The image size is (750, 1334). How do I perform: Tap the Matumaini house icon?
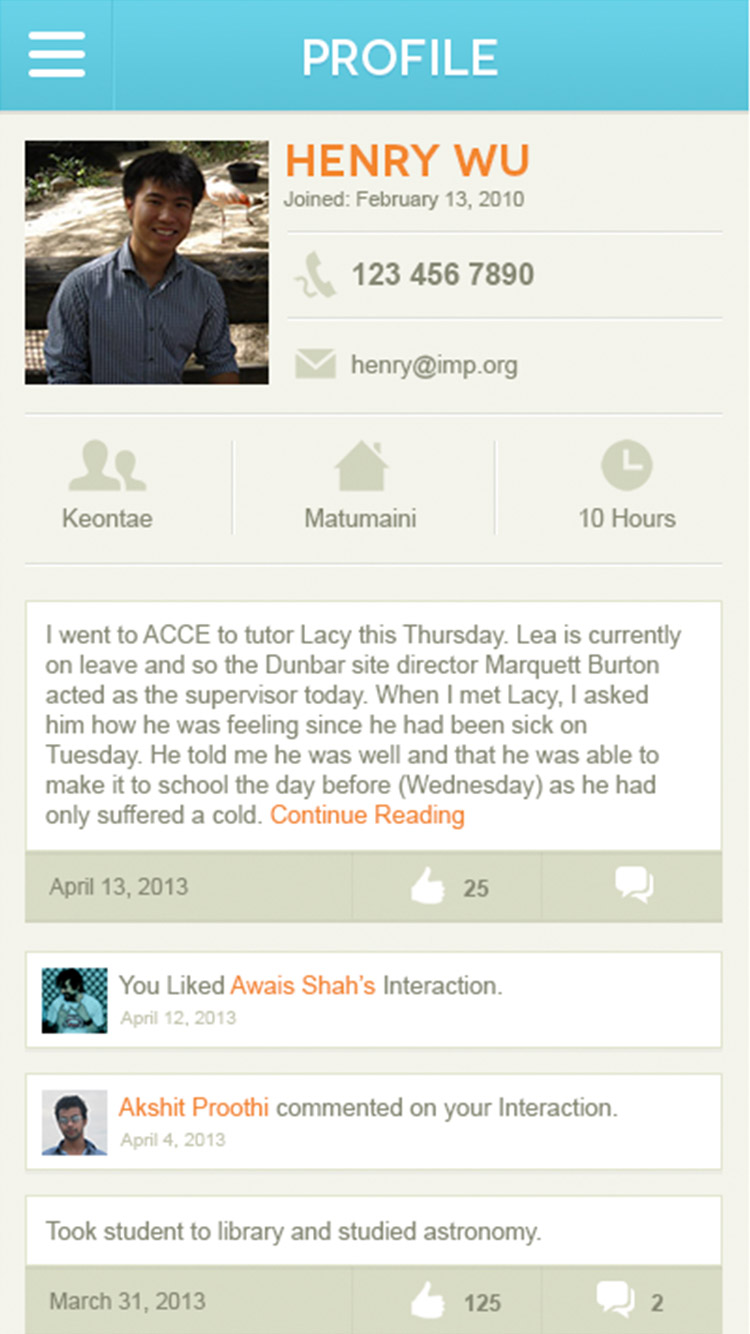coord(361,467)
